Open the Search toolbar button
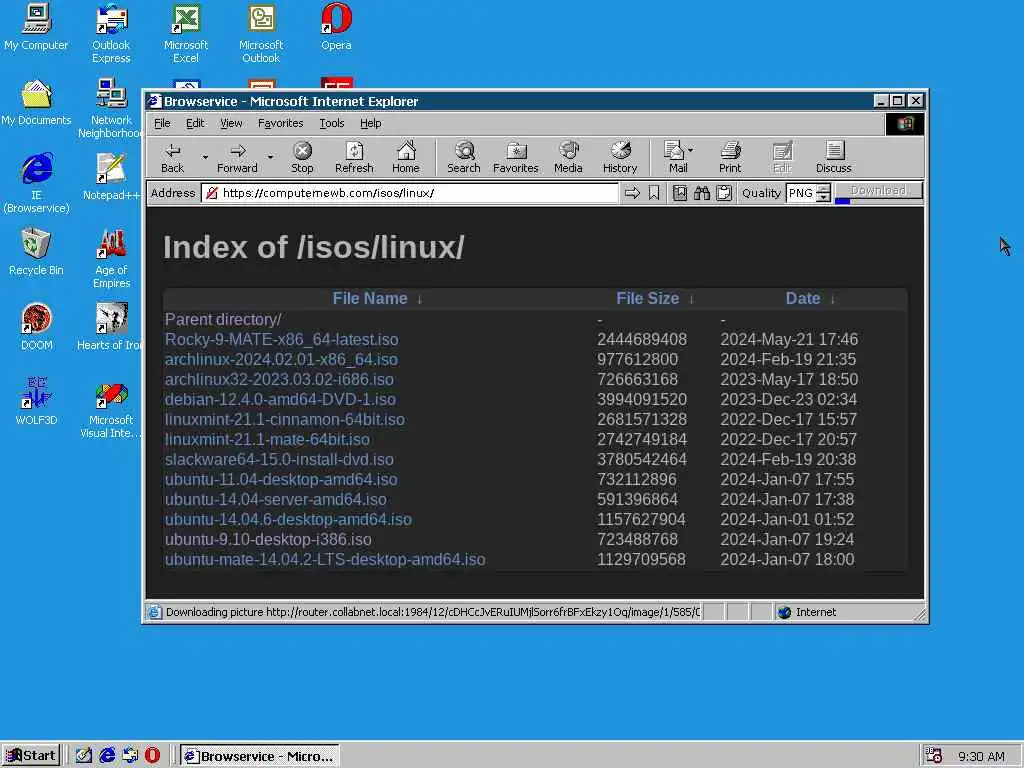Image resolution: width=1024 pixels, height=768 pixels. pos(464,157)
